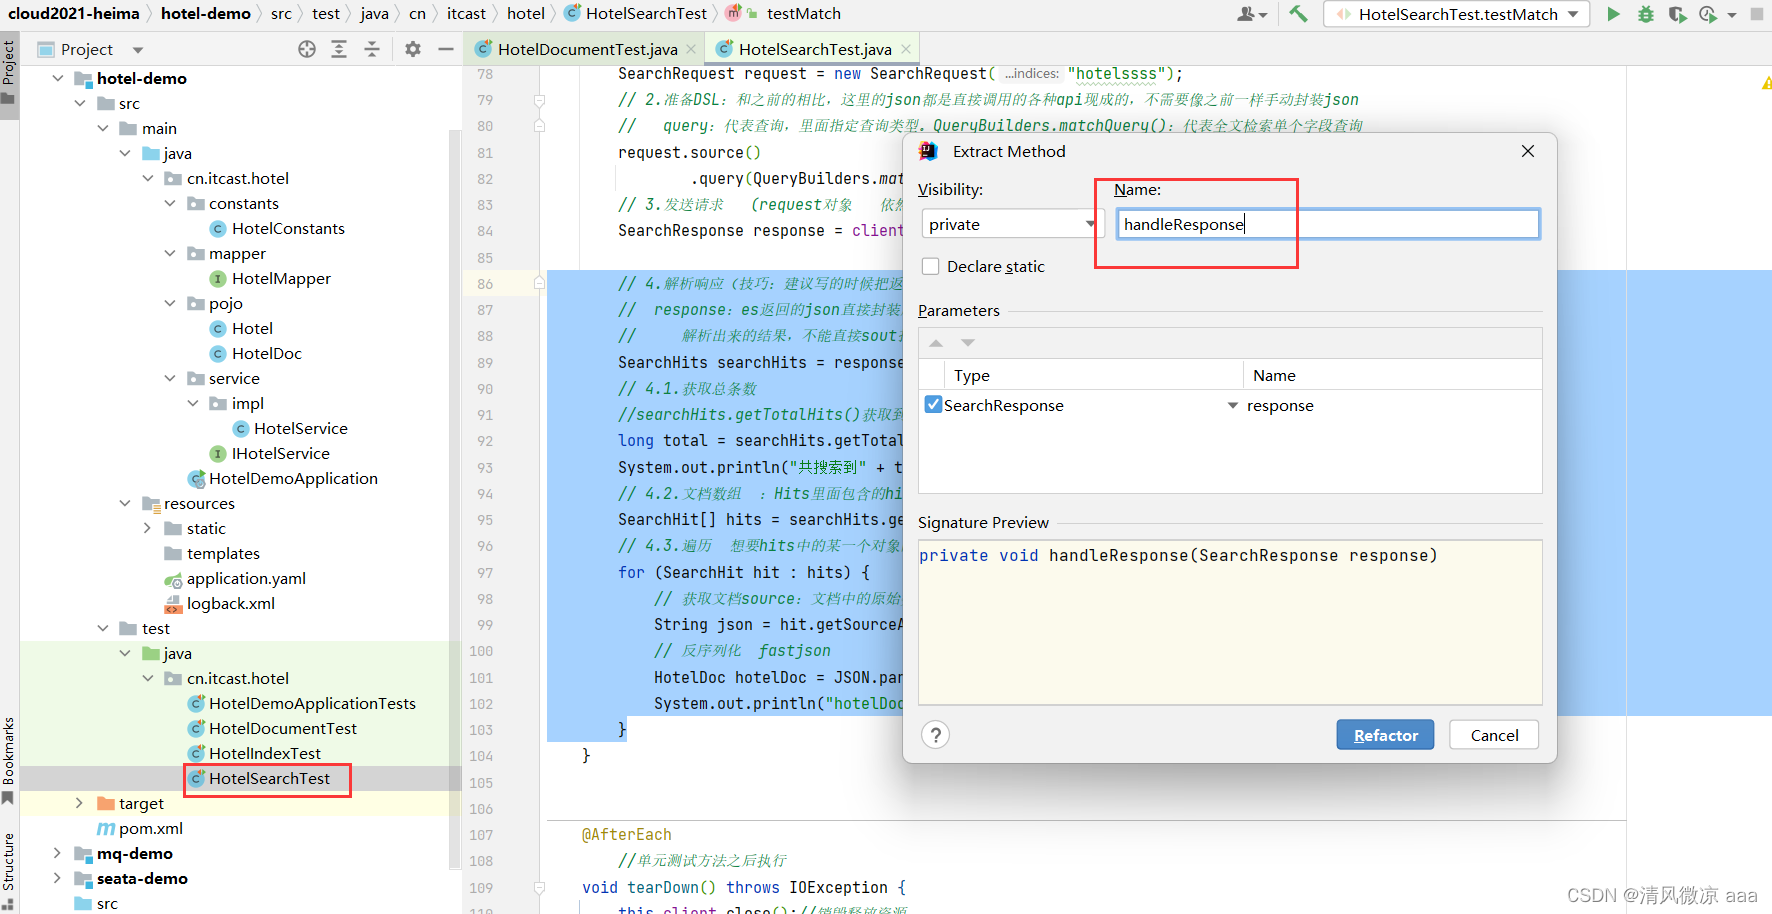The height and width of the screenshot is (914, 1772).
Task: Click the Cancel button
Action: [x=1494, y=735]
